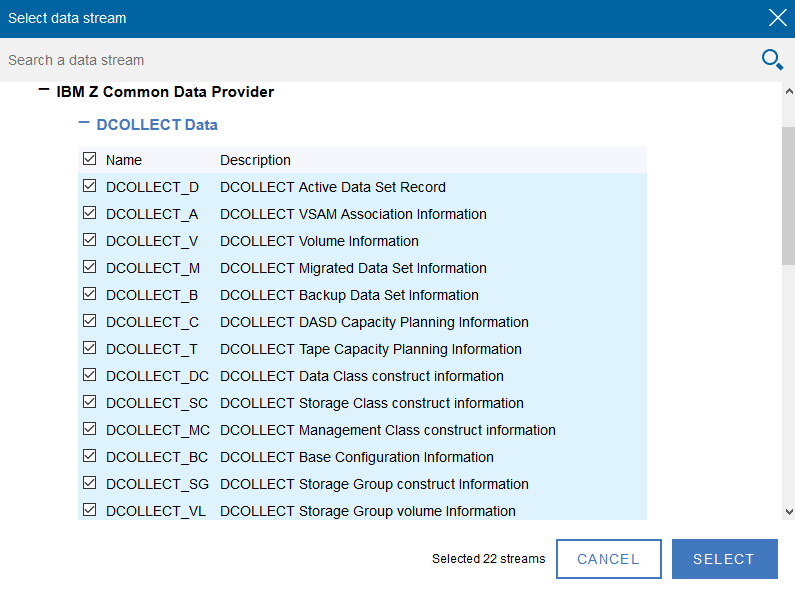The width and height of the screenshot is (795, 596).
Task: Click the DCOLLECT Active Data Set Record description
Action: (x=333, y=187)
